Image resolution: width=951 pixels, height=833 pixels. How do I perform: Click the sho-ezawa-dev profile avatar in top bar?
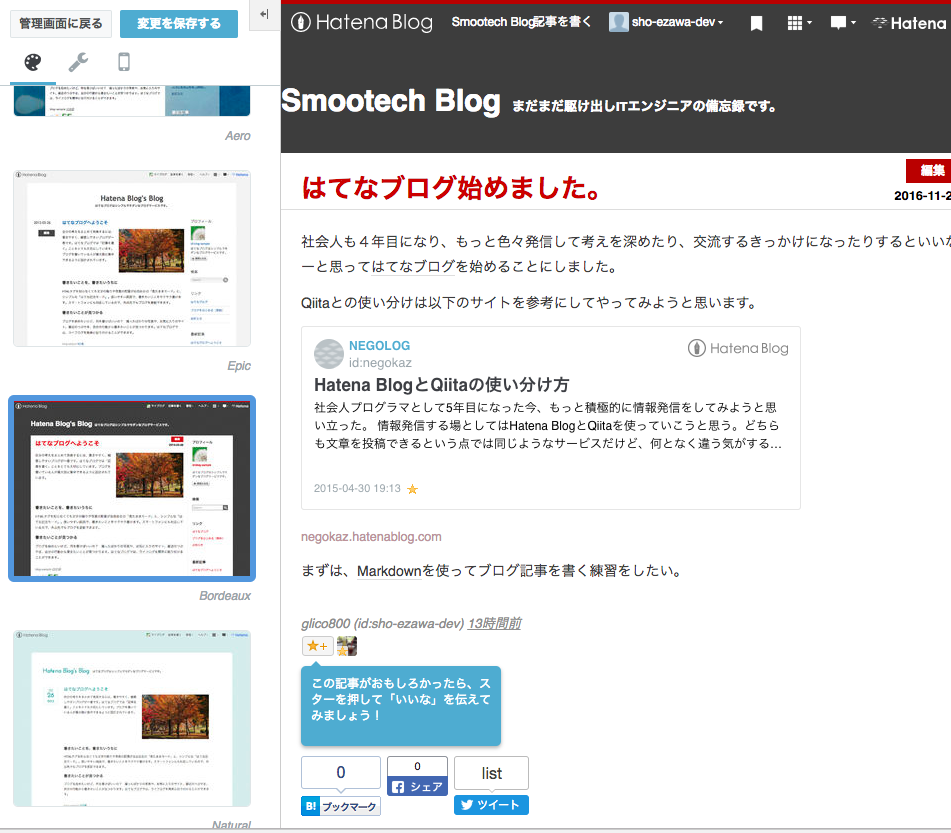(619, 22)
